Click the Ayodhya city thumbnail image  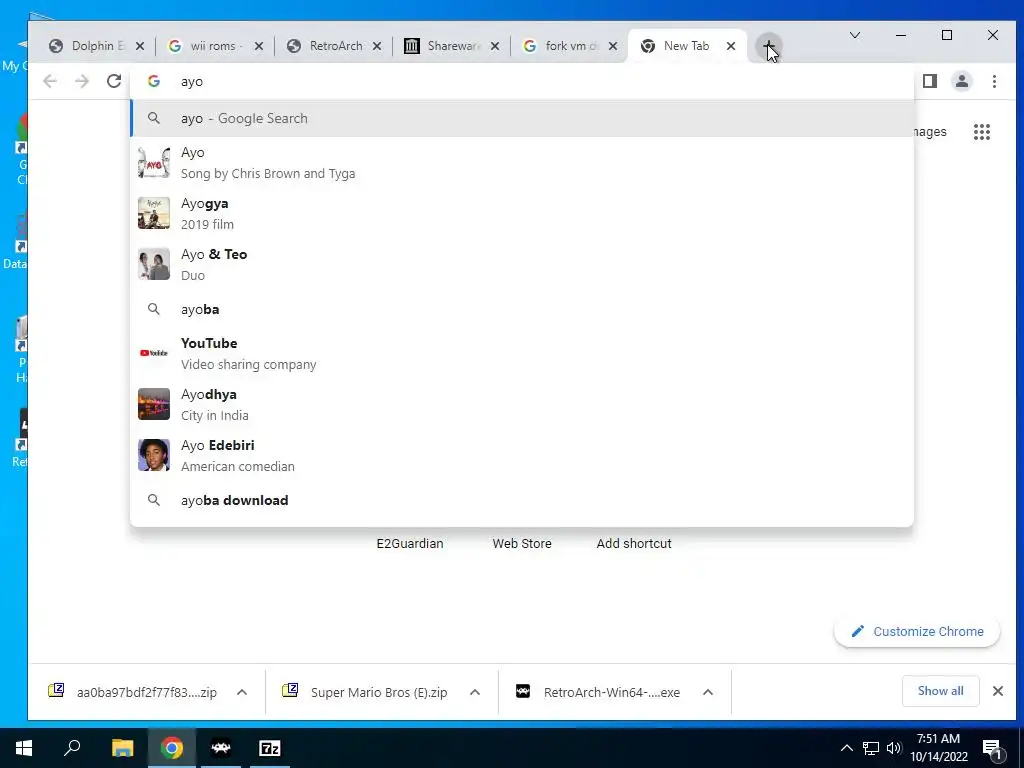154,404
